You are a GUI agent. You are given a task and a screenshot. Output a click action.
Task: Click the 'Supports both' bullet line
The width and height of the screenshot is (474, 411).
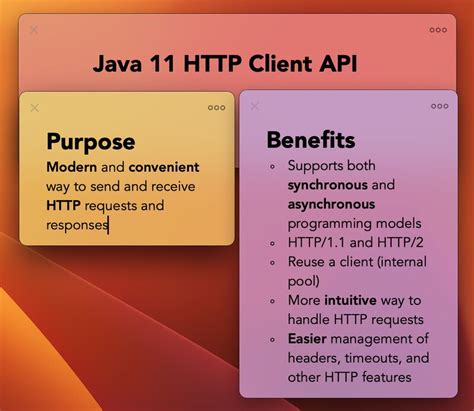332,166
